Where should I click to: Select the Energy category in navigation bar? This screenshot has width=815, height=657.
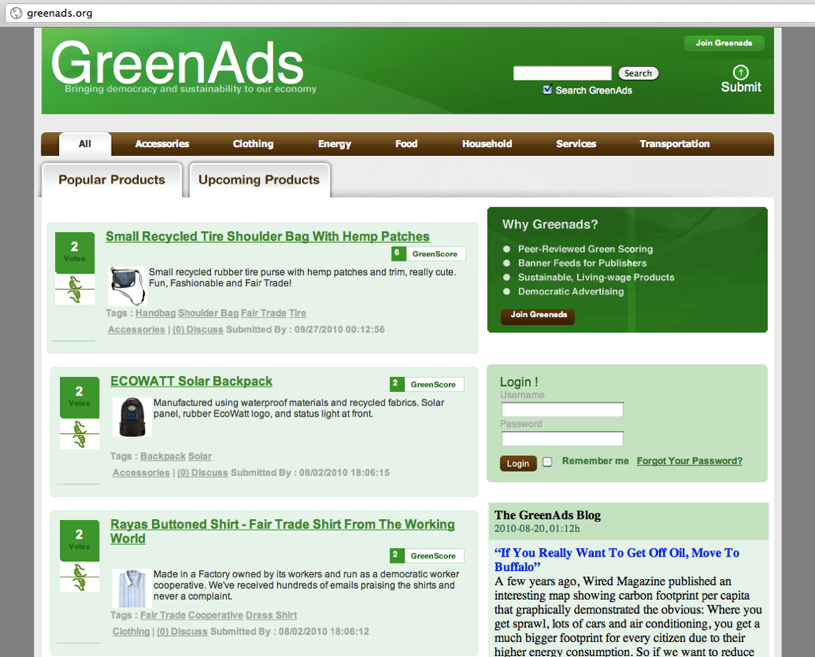coord(334,144)
